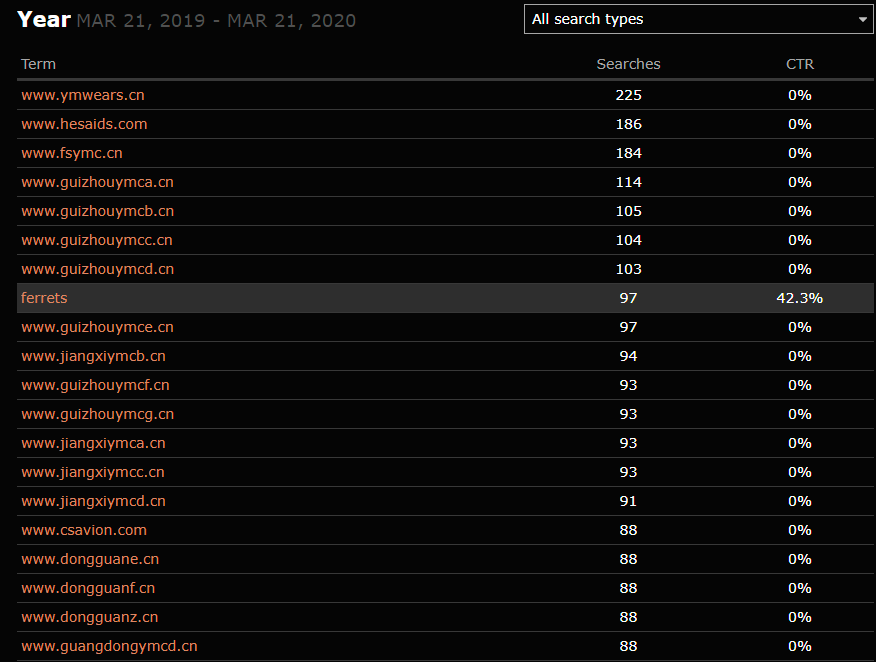Viewport: 876px width, 662px height.
Task: Click the Year heading
Action: pyautogui.click(x=44, y=20)
